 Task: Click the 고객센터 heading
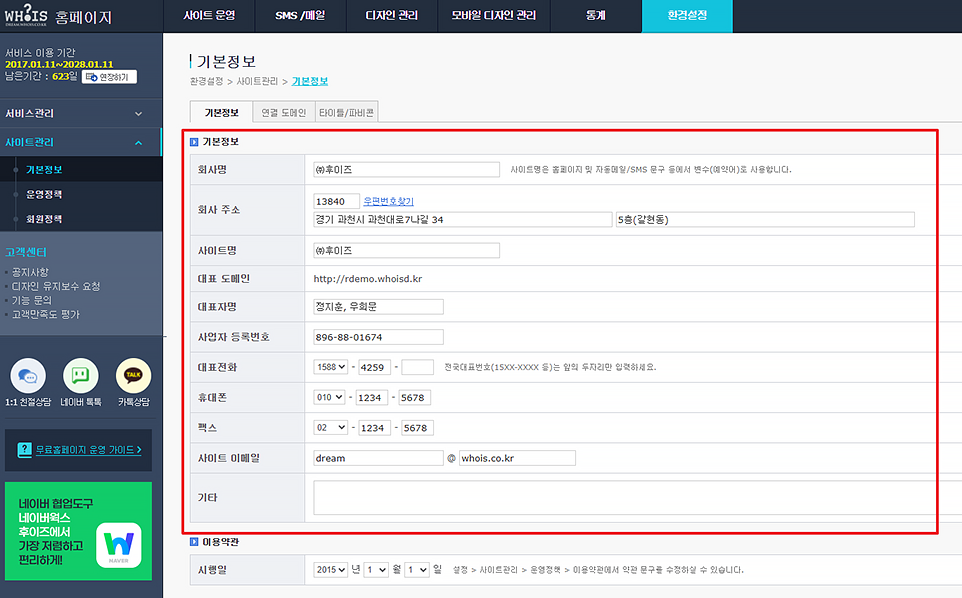pos(26,252)
